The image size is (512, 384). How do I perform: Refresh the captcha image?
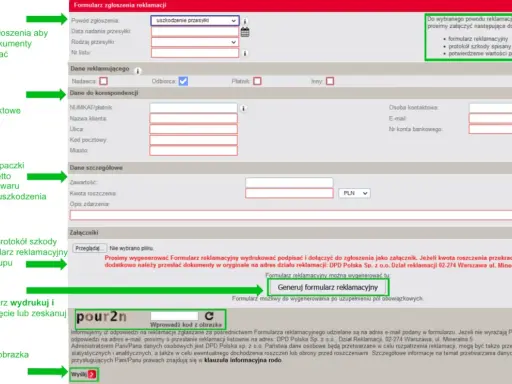pyautogui.click(x=209, y=316)
